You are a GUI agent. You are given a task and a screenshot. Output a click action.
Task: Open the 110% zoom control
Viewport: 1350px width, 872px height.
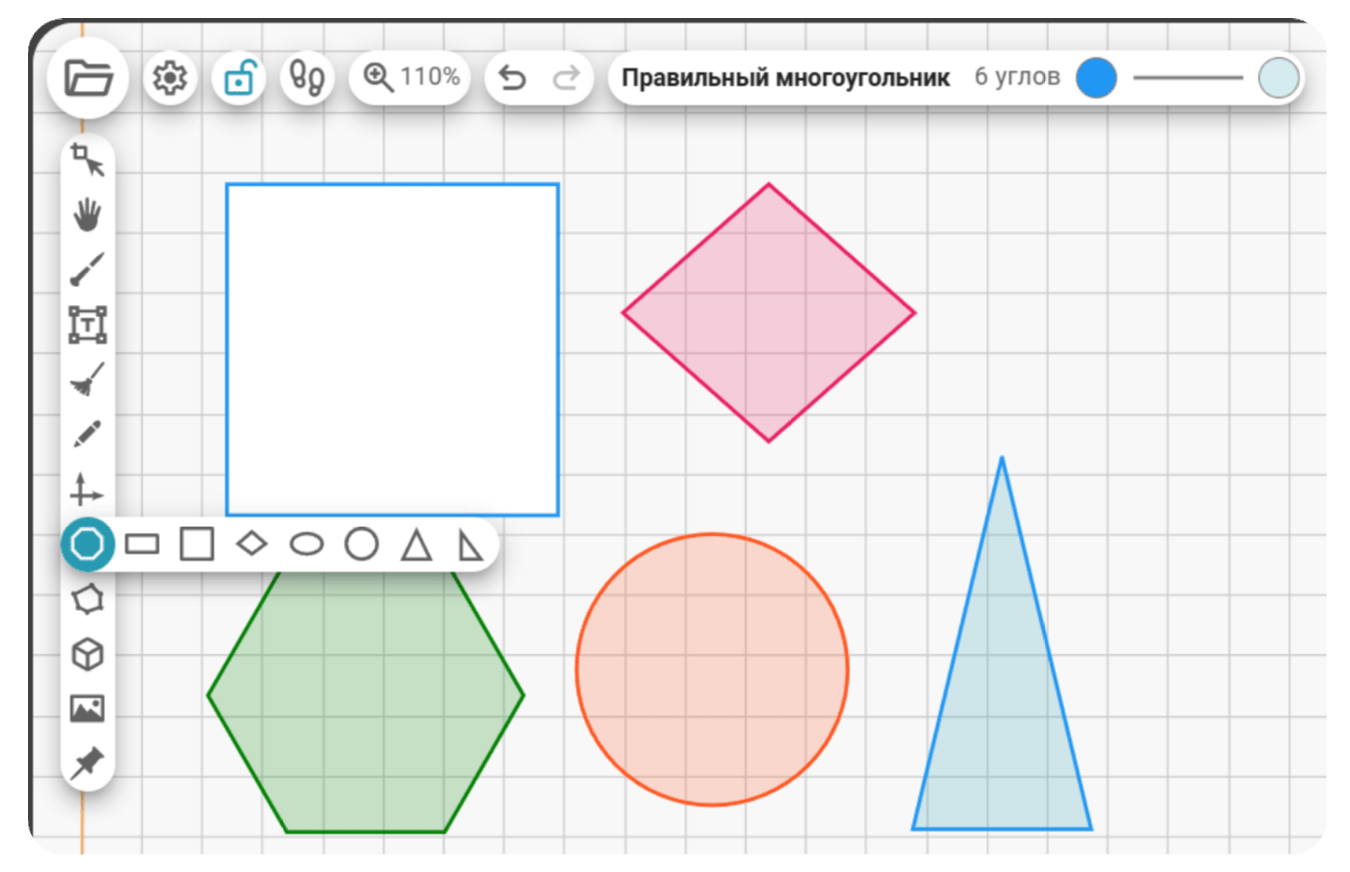[410, 77]
